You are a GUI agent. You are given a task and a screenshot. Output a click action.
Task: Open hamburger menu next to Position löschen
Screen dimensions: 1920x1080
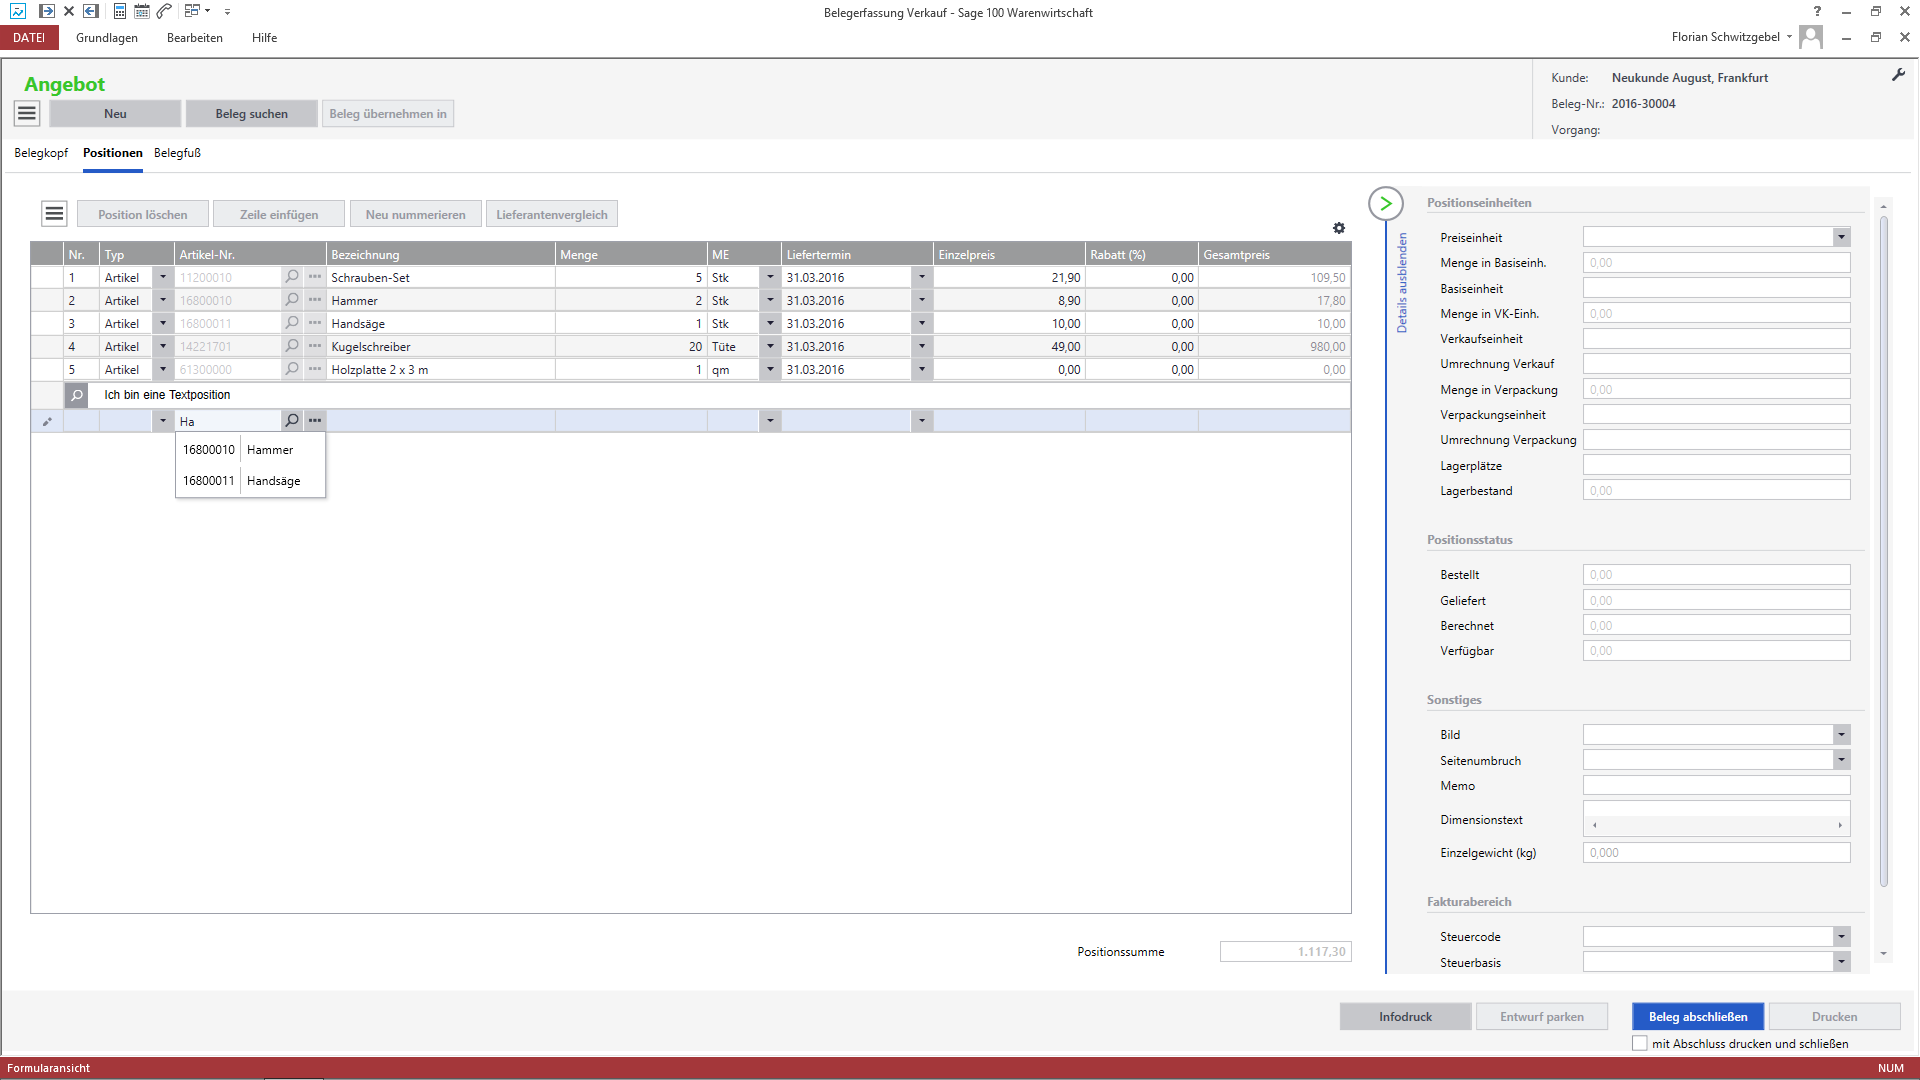tap(54, 214)
